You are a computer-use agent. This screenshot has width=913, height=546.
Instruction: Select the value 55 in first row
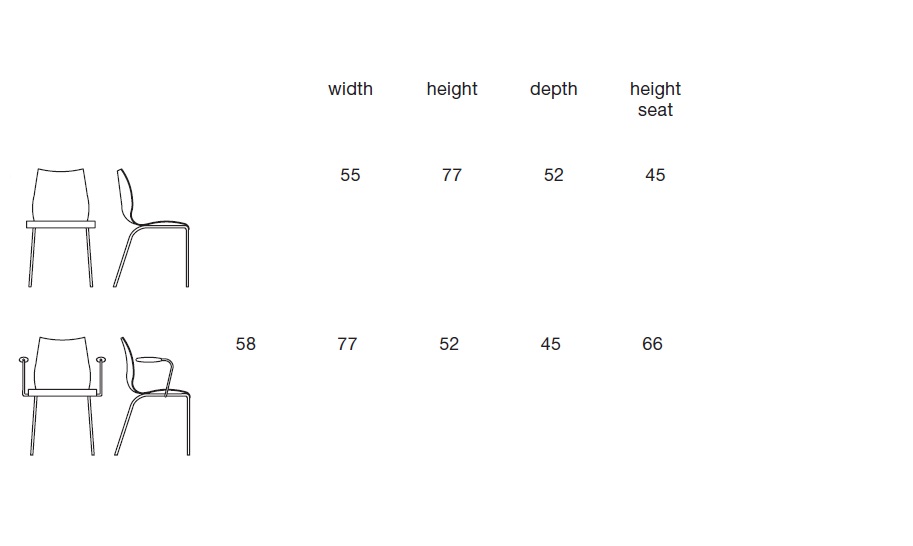pyautogui.click(x=350, y=175)
